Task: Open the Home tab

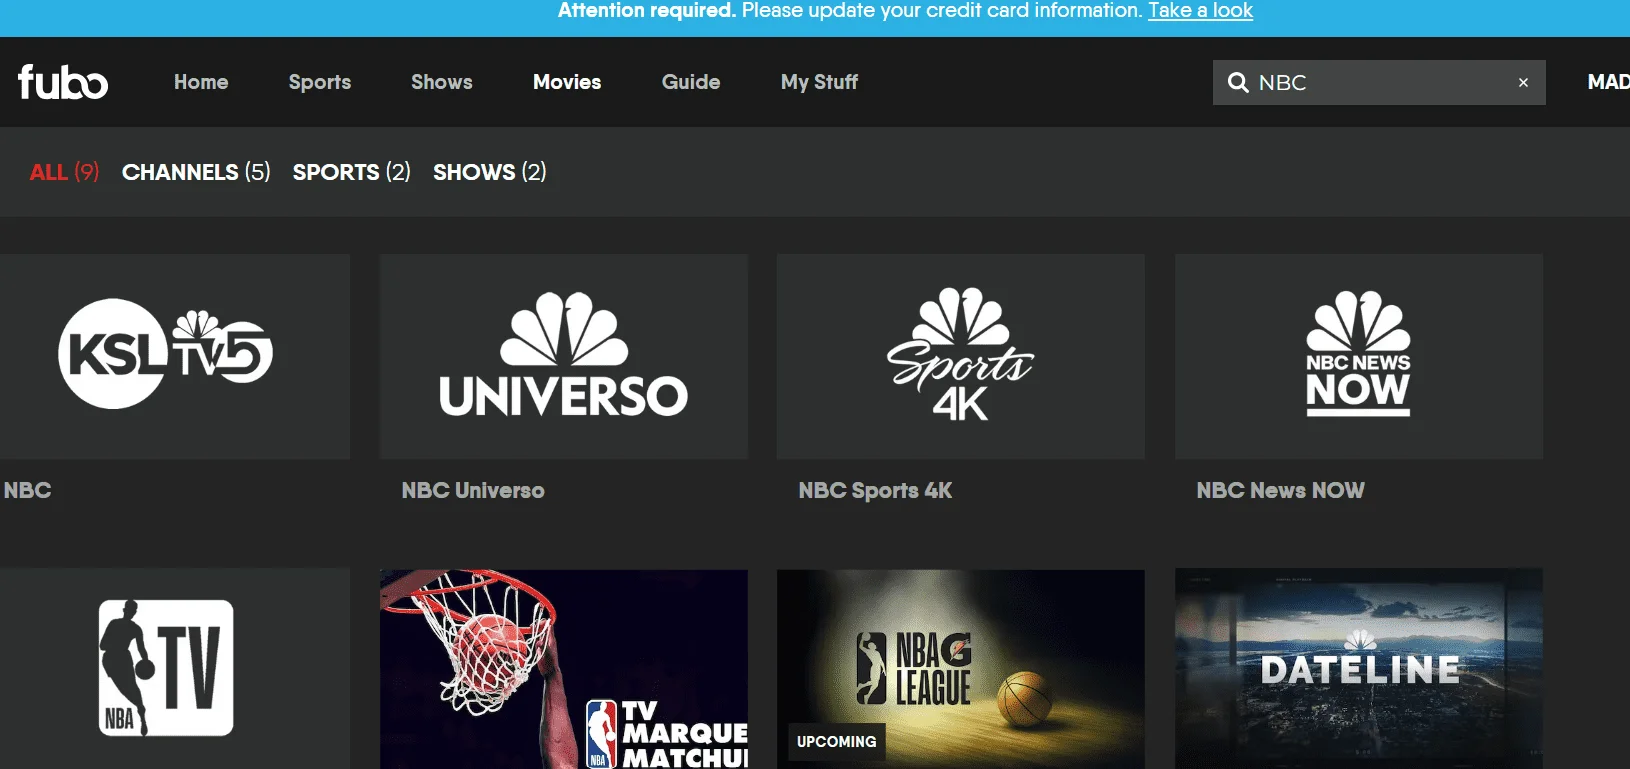Action: pos(201,82)
